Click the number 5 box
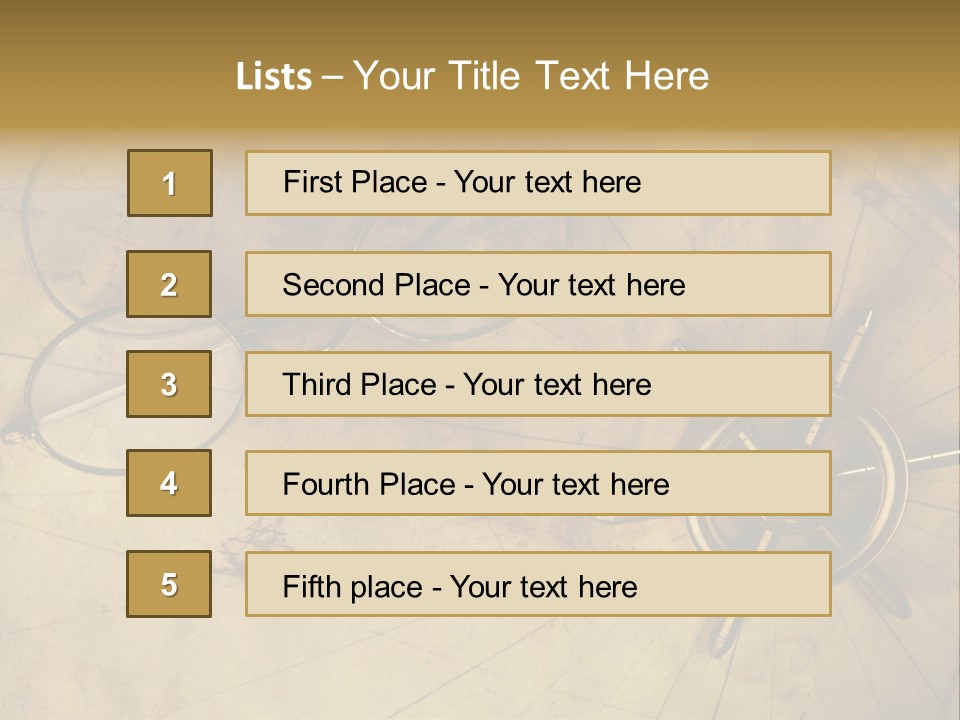 (x=169, y=583)
